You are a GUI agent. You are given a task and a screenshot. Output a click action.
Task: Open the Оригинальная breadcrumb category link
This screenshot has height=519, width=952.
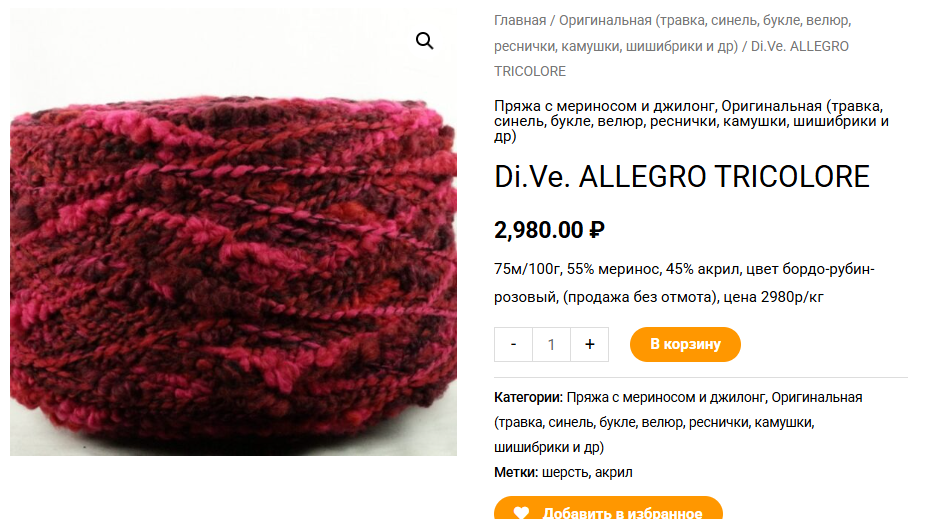pyautogui.click(x=673, y=33)
